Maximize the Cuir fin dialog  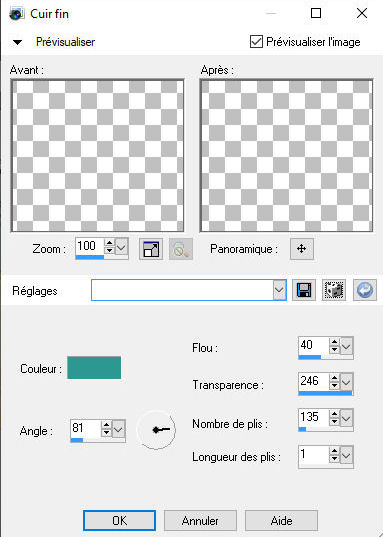tap(316, 13)
